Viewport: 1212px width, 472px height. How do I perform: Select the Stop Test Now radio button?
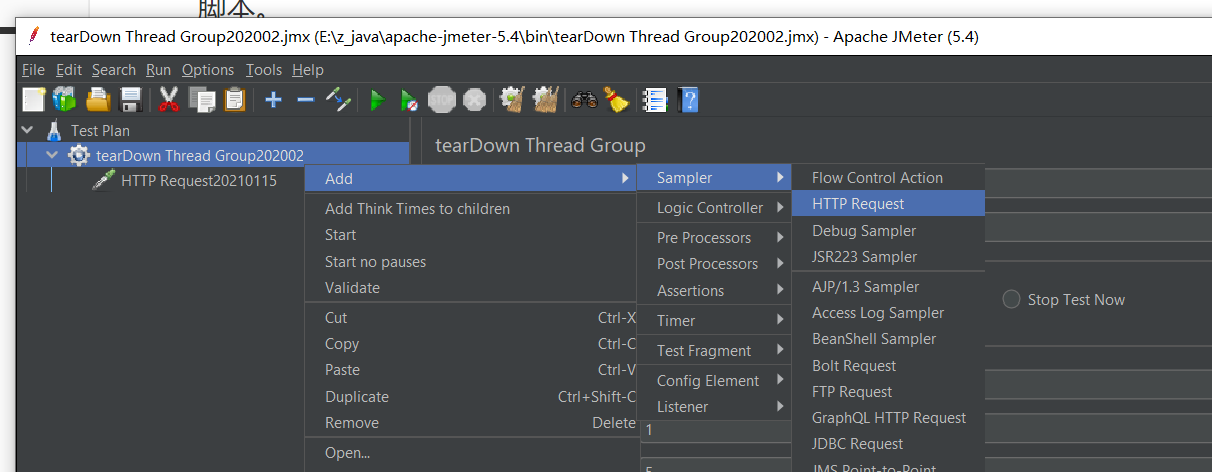tap(1011, 299)
